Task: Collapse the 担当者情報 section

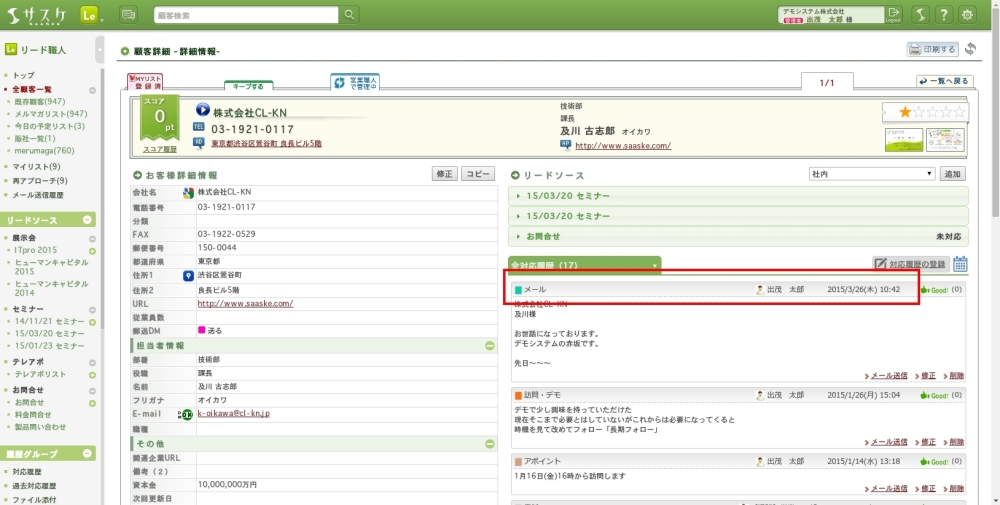Action: coord(490,346)
